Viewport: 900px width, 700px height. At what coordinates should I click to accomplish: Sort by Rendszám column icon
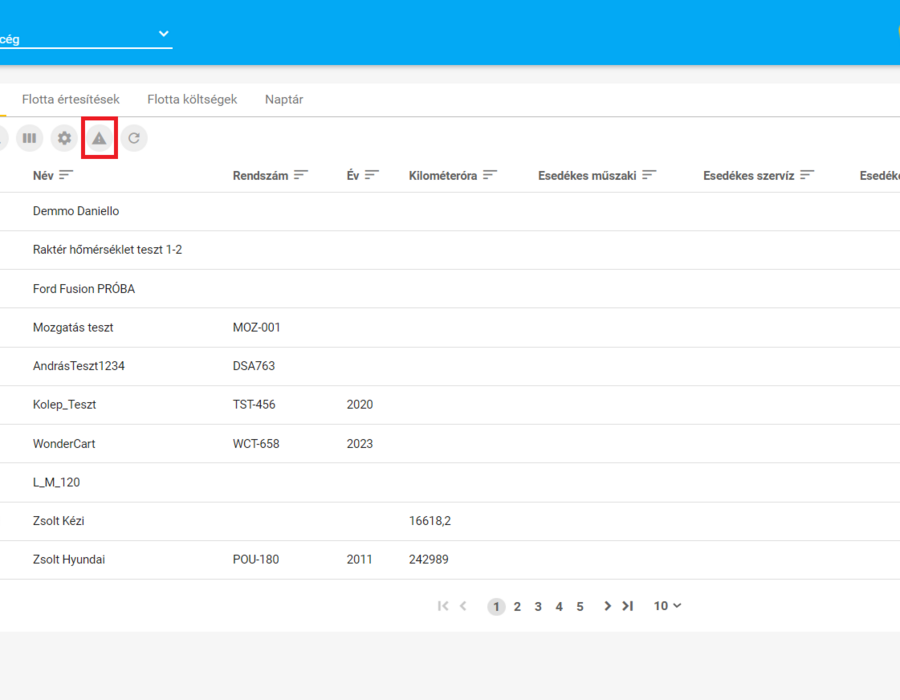(x=301, y=174)
